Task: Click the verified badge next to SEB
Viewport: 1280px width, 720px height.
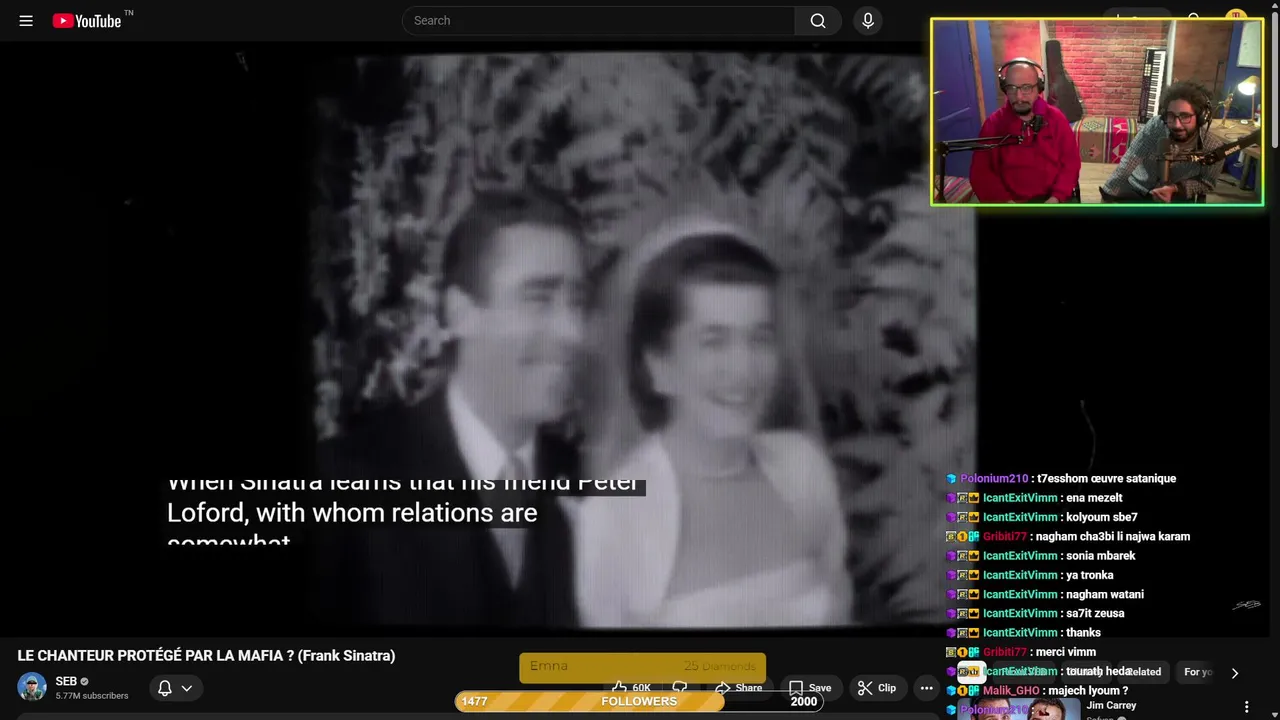Action: [x=84, y=682]
